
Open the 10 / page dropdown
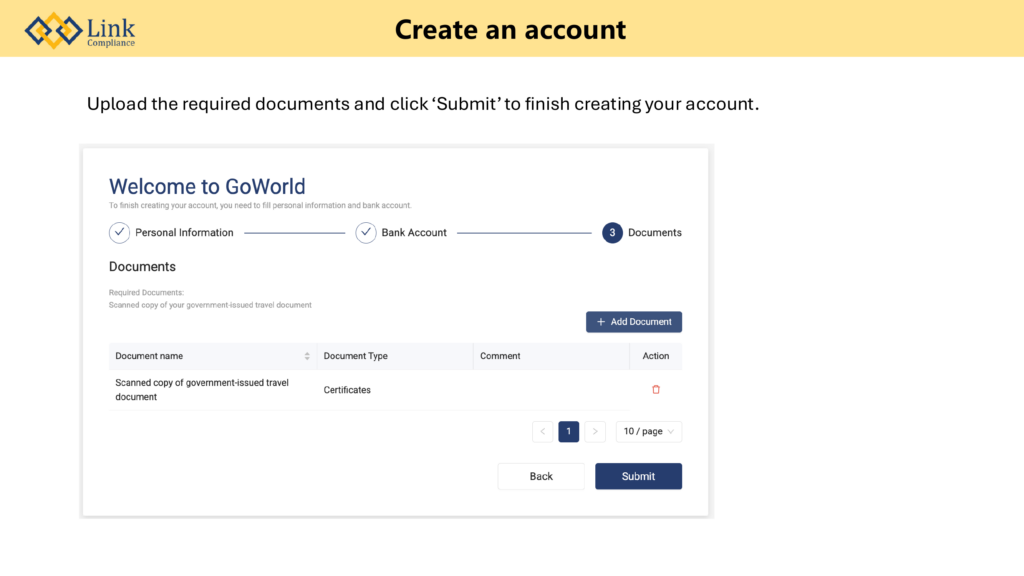tap(649, 432)
